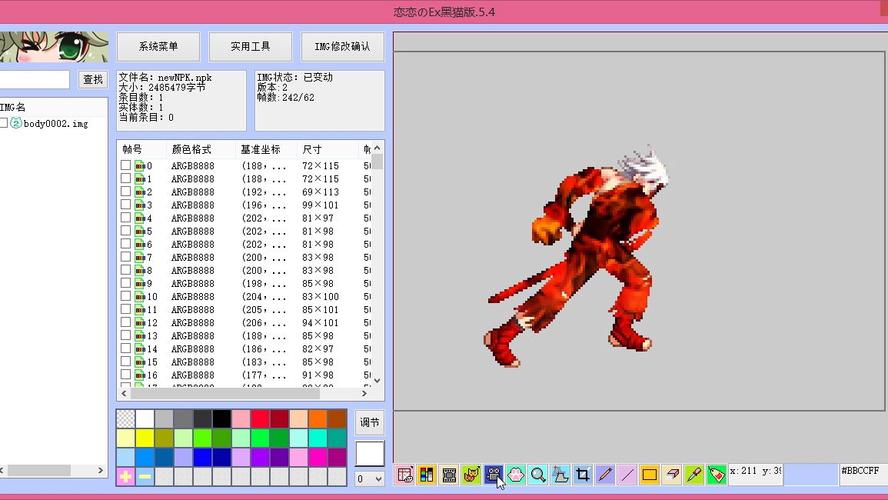Screen dimensions: 888x500
Task: Check the checkbox for frame 14
Action: [x=125, y=348]
